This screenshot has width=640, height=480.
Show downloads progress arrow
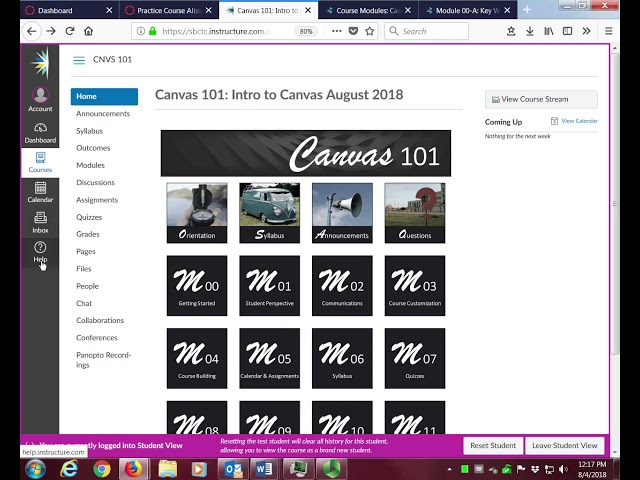(530, 31)
